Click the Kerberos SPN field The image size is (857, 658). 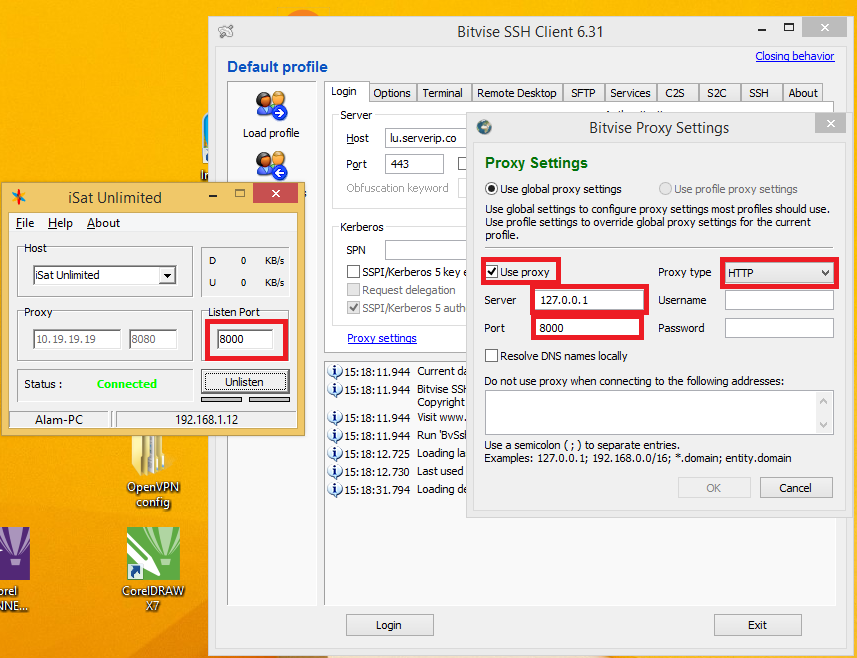425,250
